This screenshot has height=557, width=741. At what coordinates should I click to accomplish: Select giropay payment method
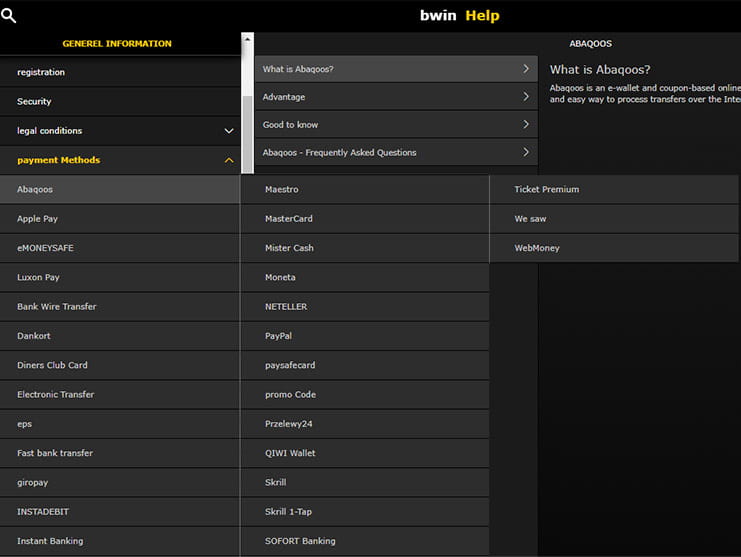[120, 482]
